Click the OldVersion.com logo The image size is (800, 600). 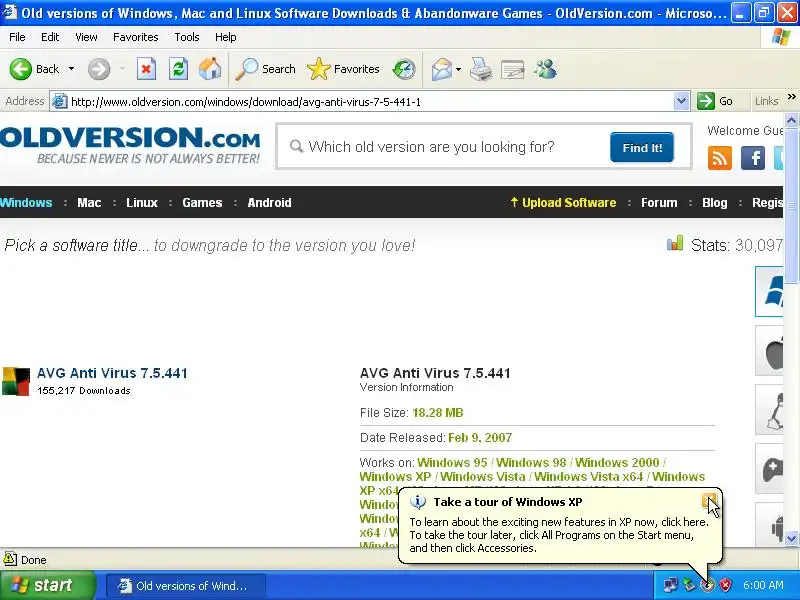pyautogui.click(x=130, y=145)
